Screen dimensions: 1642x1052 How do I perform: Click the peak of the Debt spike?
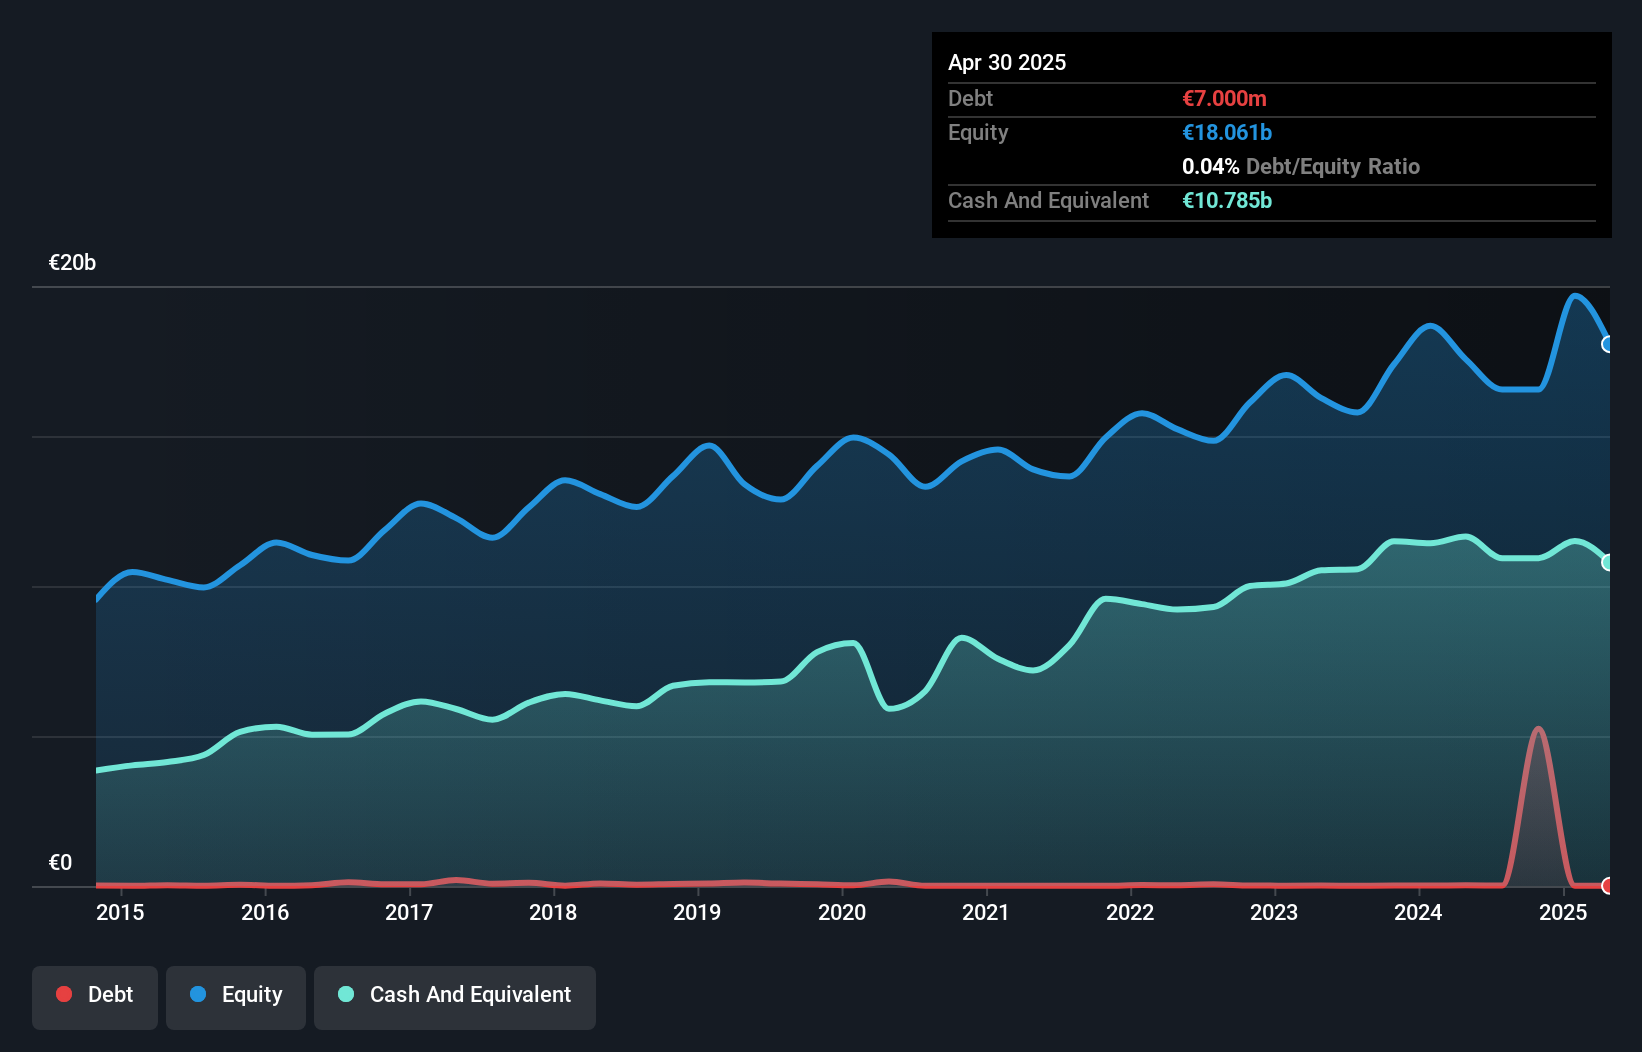point(1538,729)
